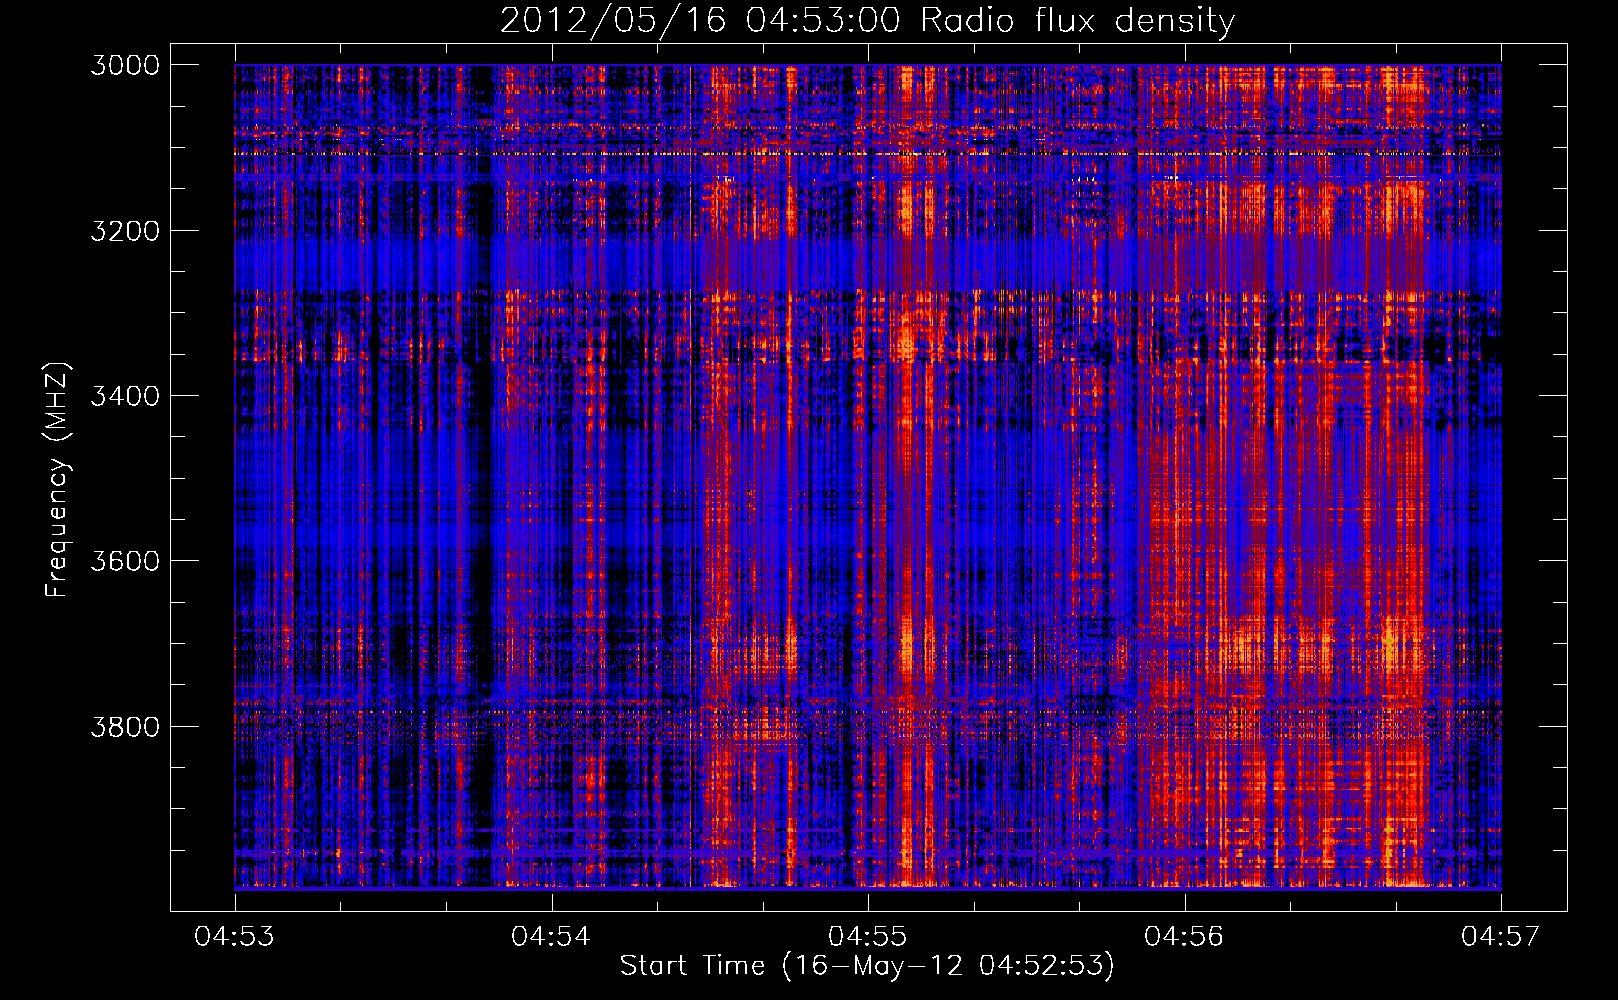Click the 3600 frequency axis label

(x=125, y=561)
